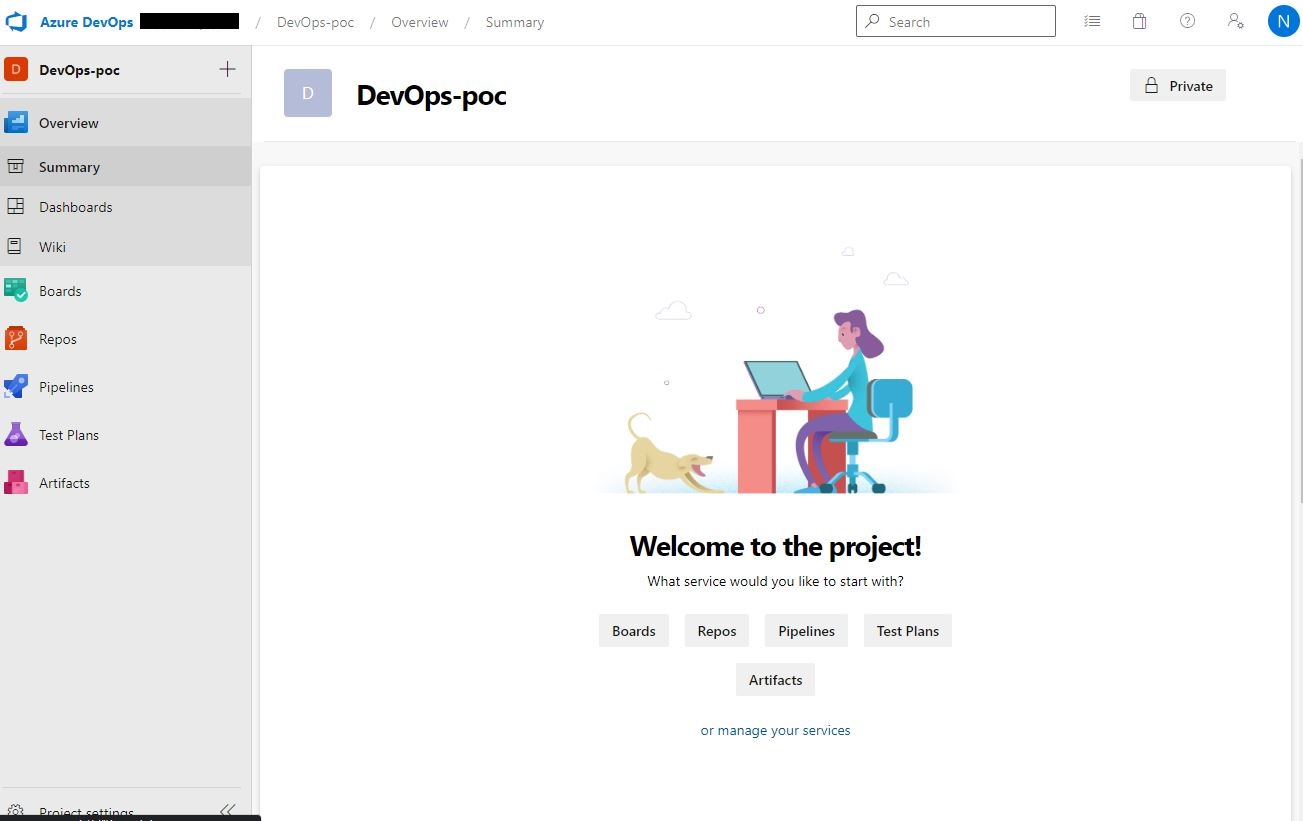This screenshot has width=1303, height=821.
Task: Click the Marketplace shopping bag icon
Action: 1139,20
